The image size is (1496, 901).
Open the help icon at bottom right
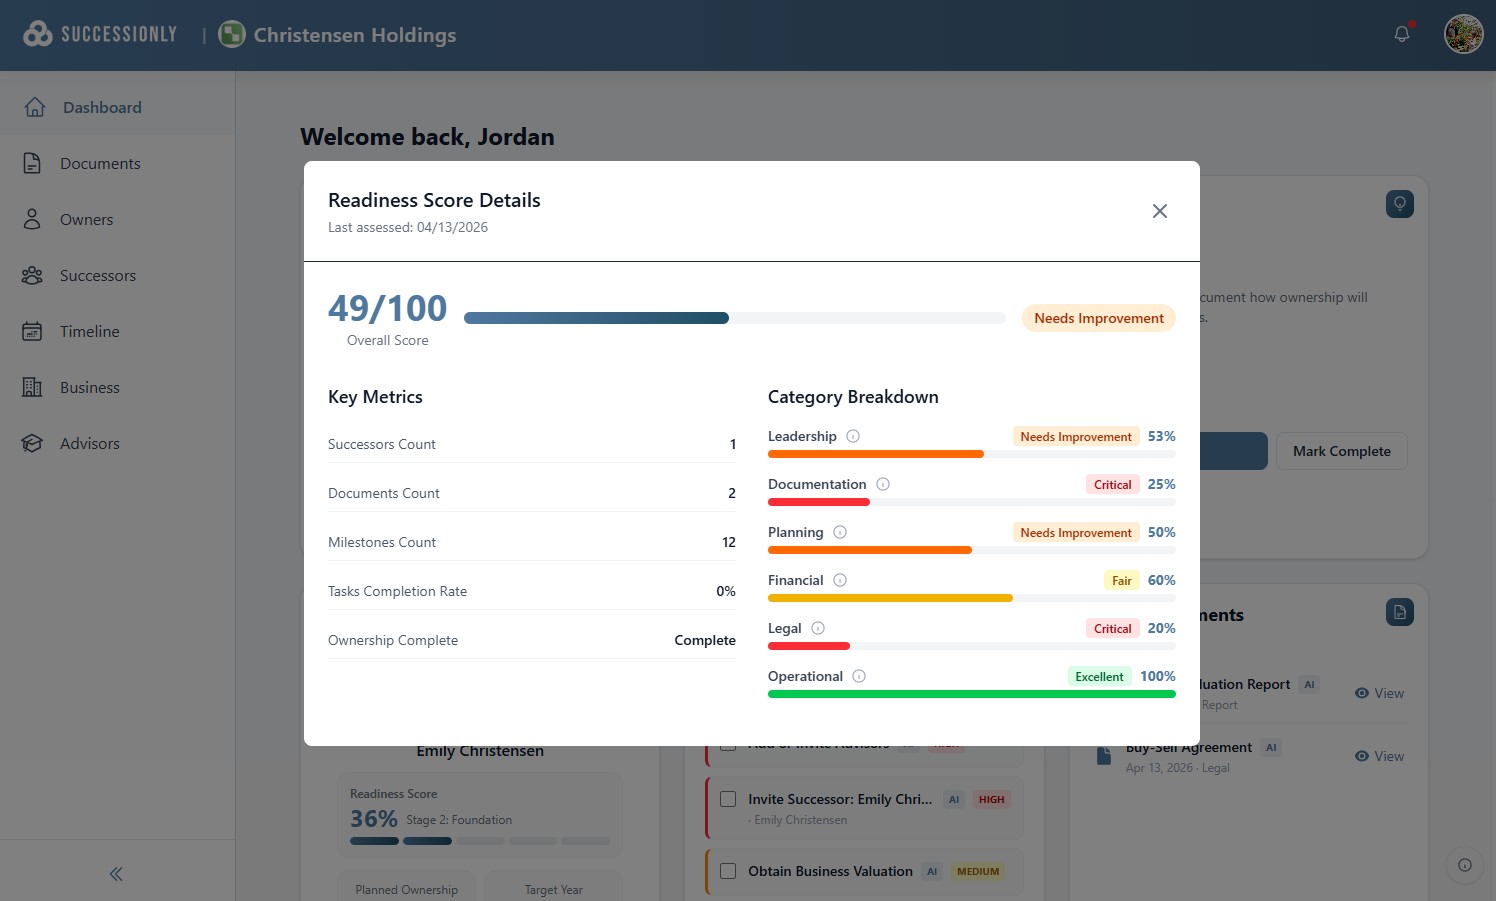click(x=1464, y=865)
